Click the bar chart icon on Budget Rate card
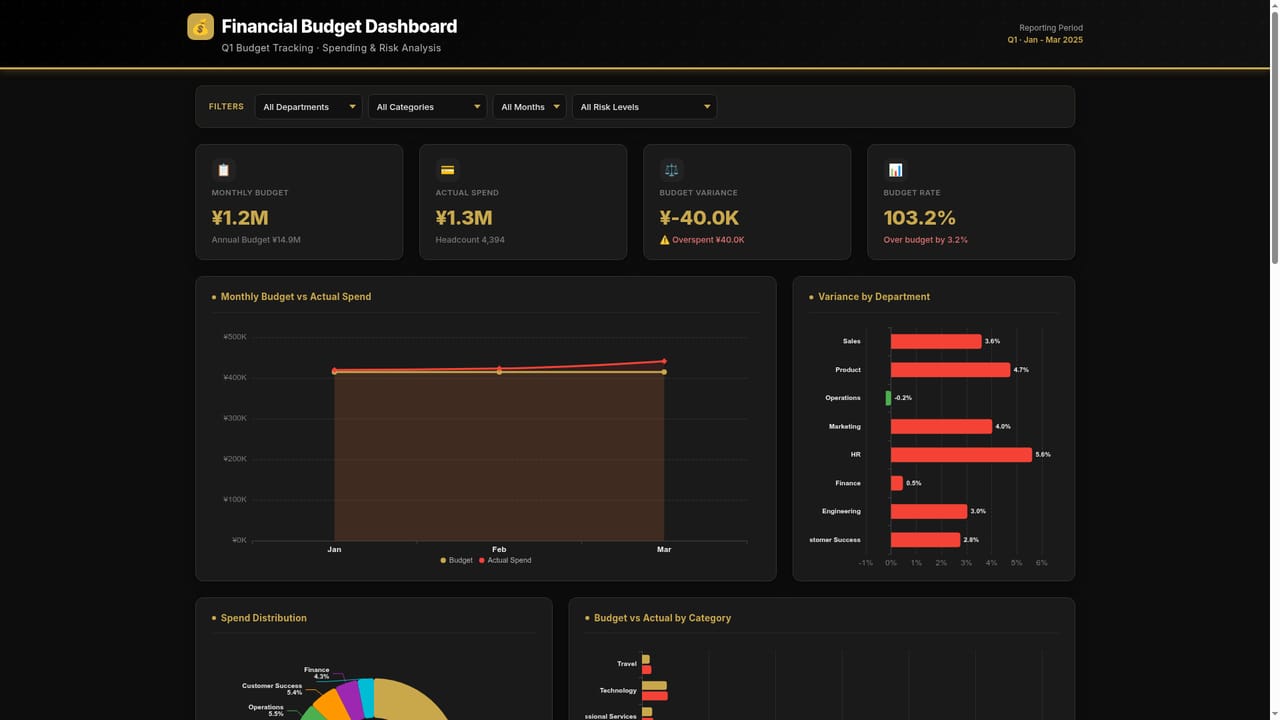 pyautogui.click(x=896, y=170)
